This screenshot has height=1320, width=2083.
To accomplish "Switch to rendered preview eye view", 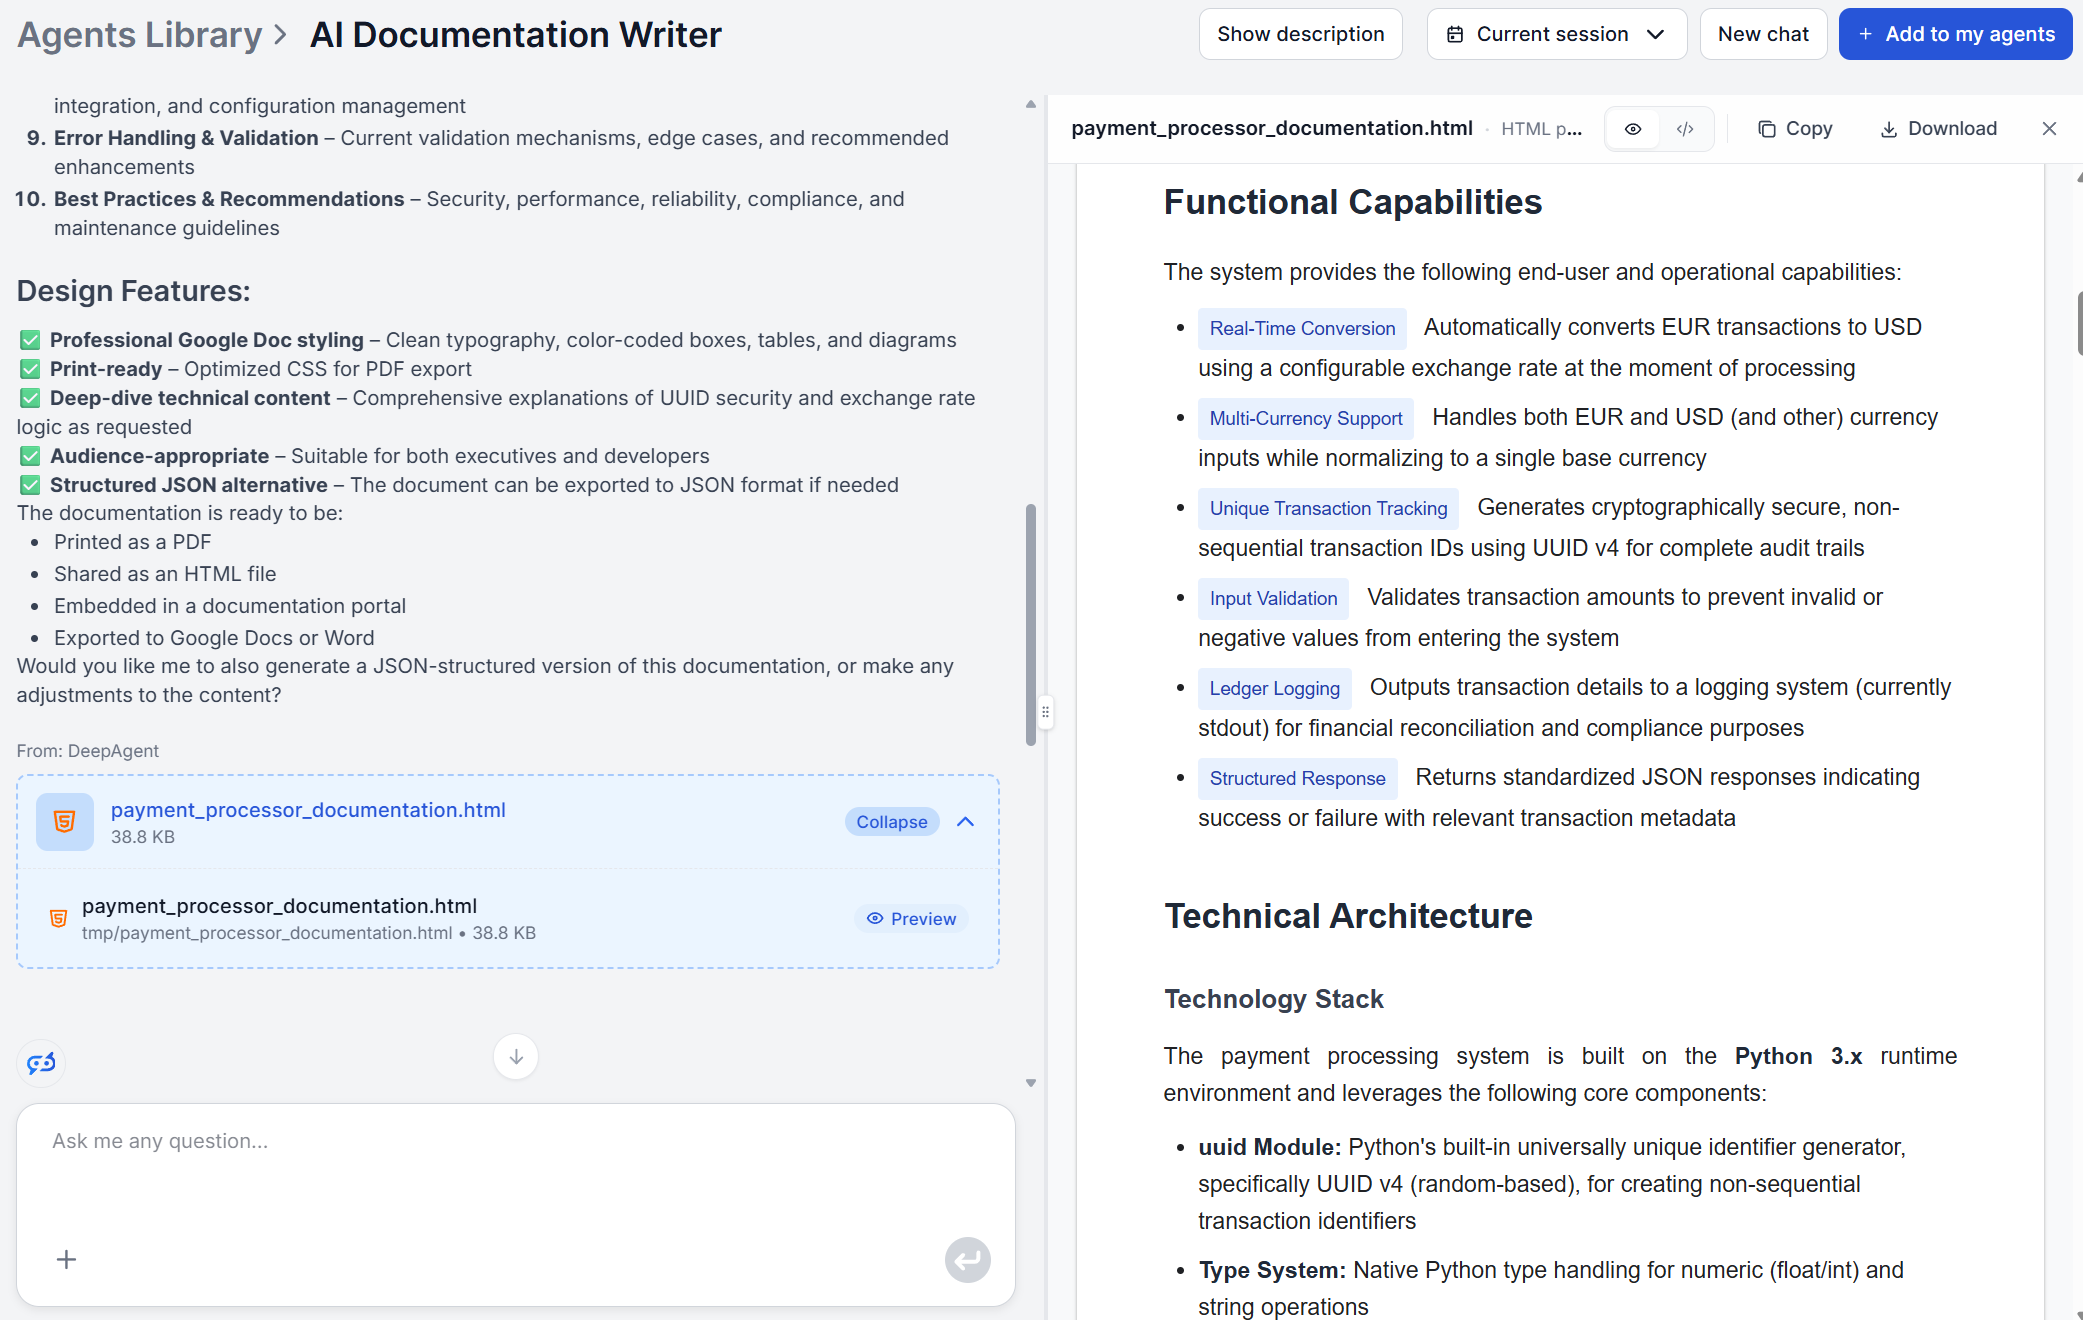I will click(x=1633, y=129).
